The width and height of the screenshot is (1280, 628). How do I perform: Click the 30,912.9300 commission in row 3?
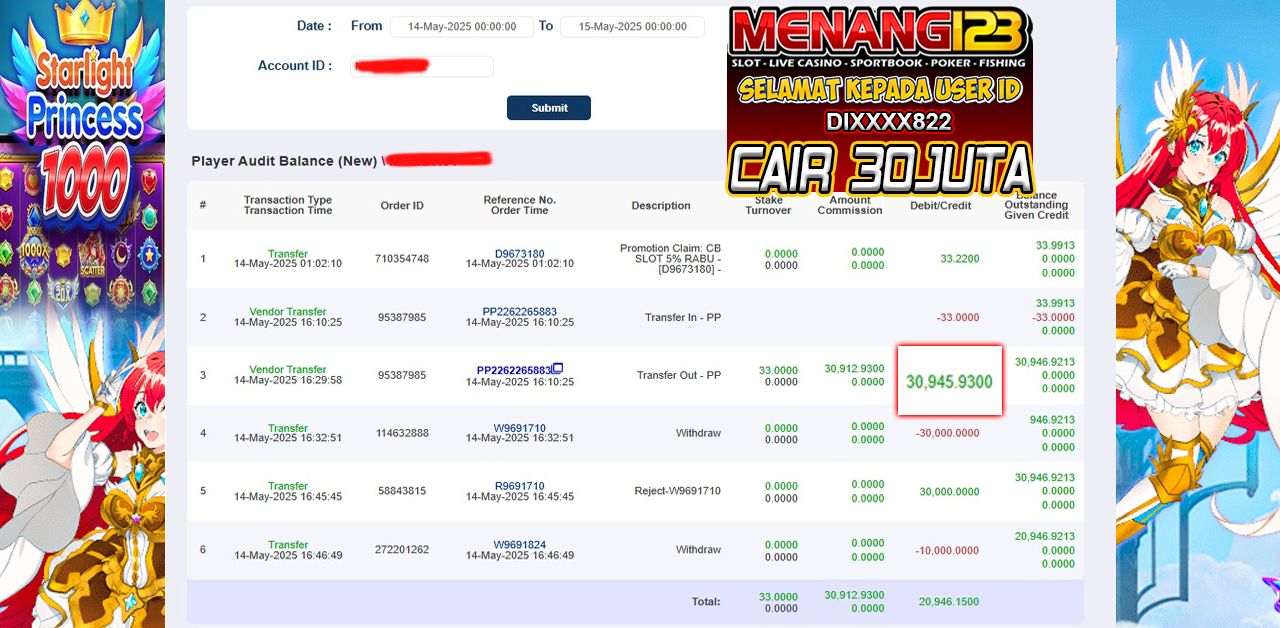click(x=854, y=368)
